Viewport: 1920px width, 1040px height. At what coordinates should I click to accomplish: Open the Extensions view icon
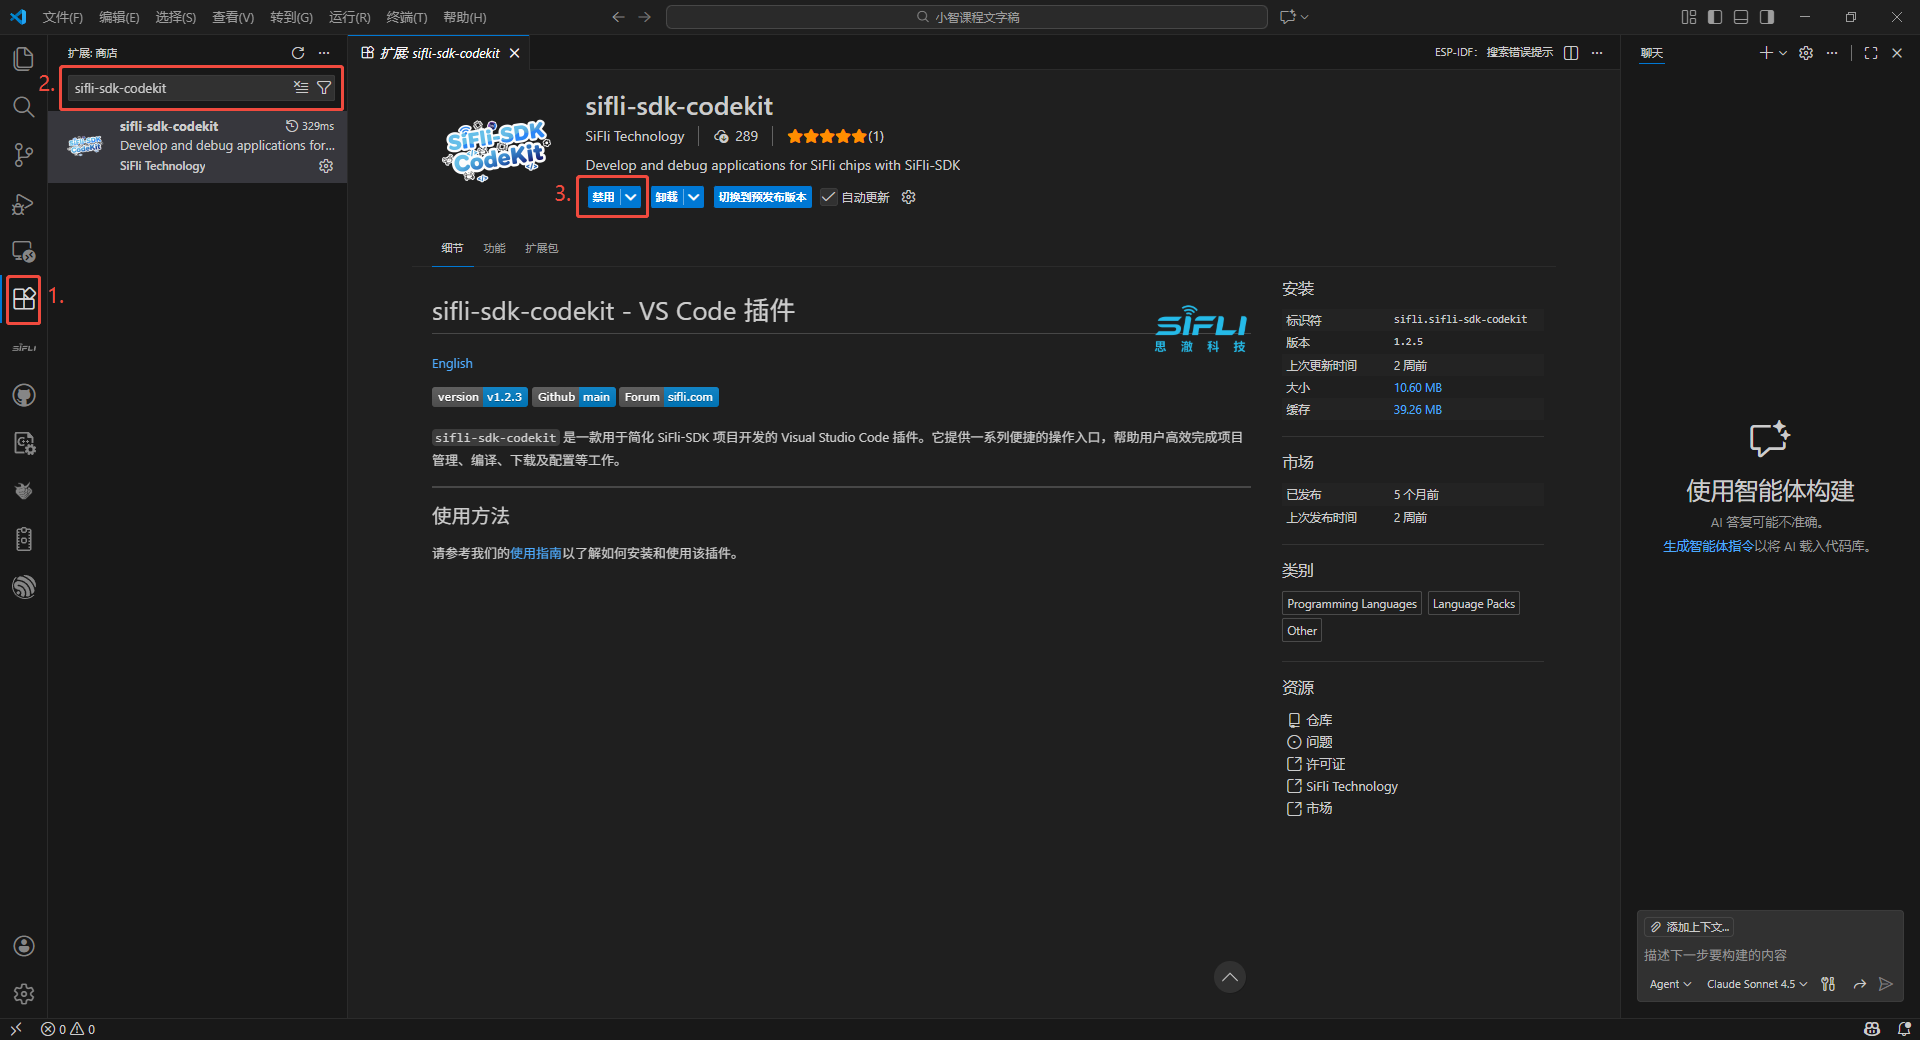coord(24,299)
